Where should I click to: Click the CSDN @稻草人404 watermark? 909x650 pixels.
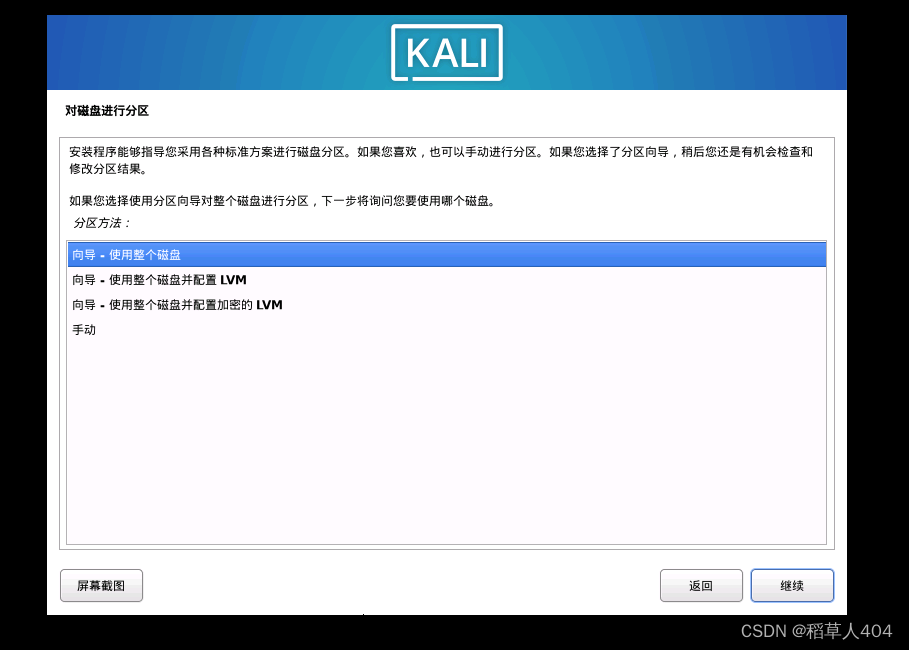816,631
